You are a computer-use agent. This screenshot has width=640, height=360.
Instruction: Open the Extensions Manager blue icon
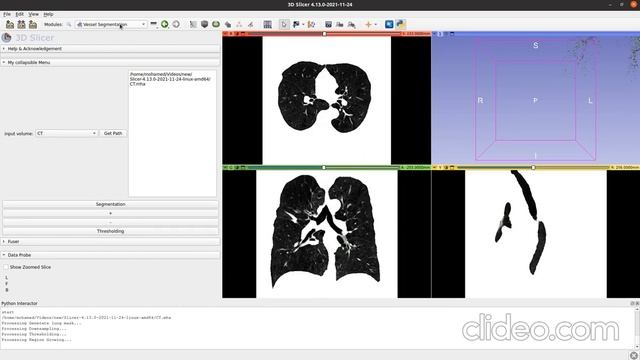pos(389,24)
